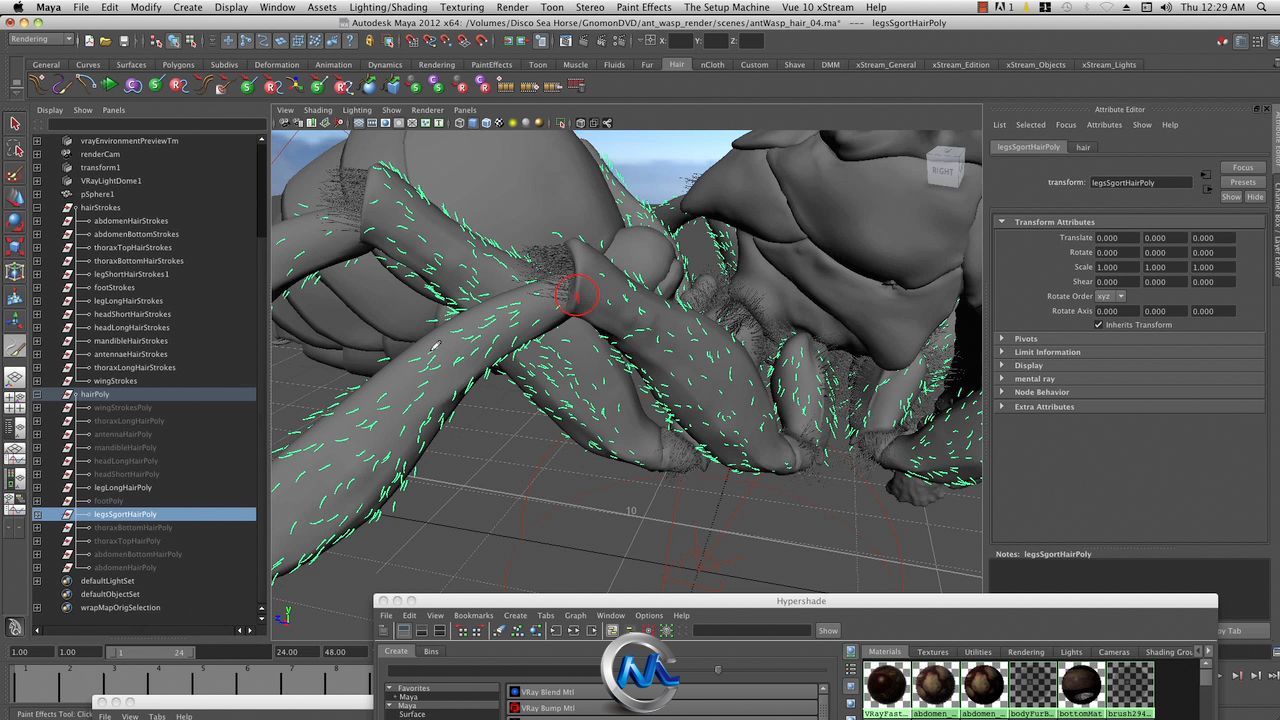Image resolution: width=1280 pixels, height=720 pixels.
Task: Click the Show Manipulator tool icon
Action: [x=15, y=320]
